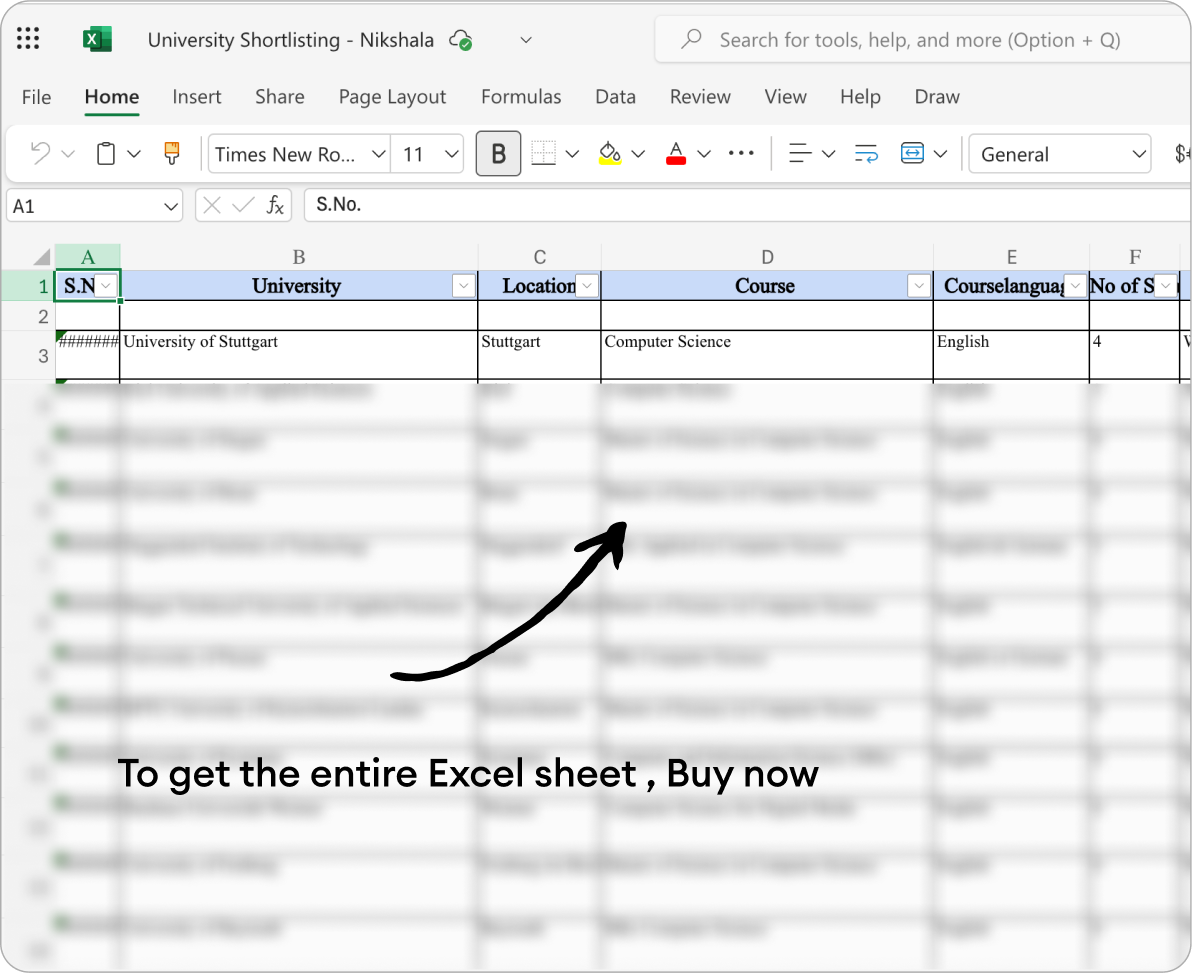This screenshot has width=1192, height=973.
Task: Select column B header
Action: (x=299, y=257)
